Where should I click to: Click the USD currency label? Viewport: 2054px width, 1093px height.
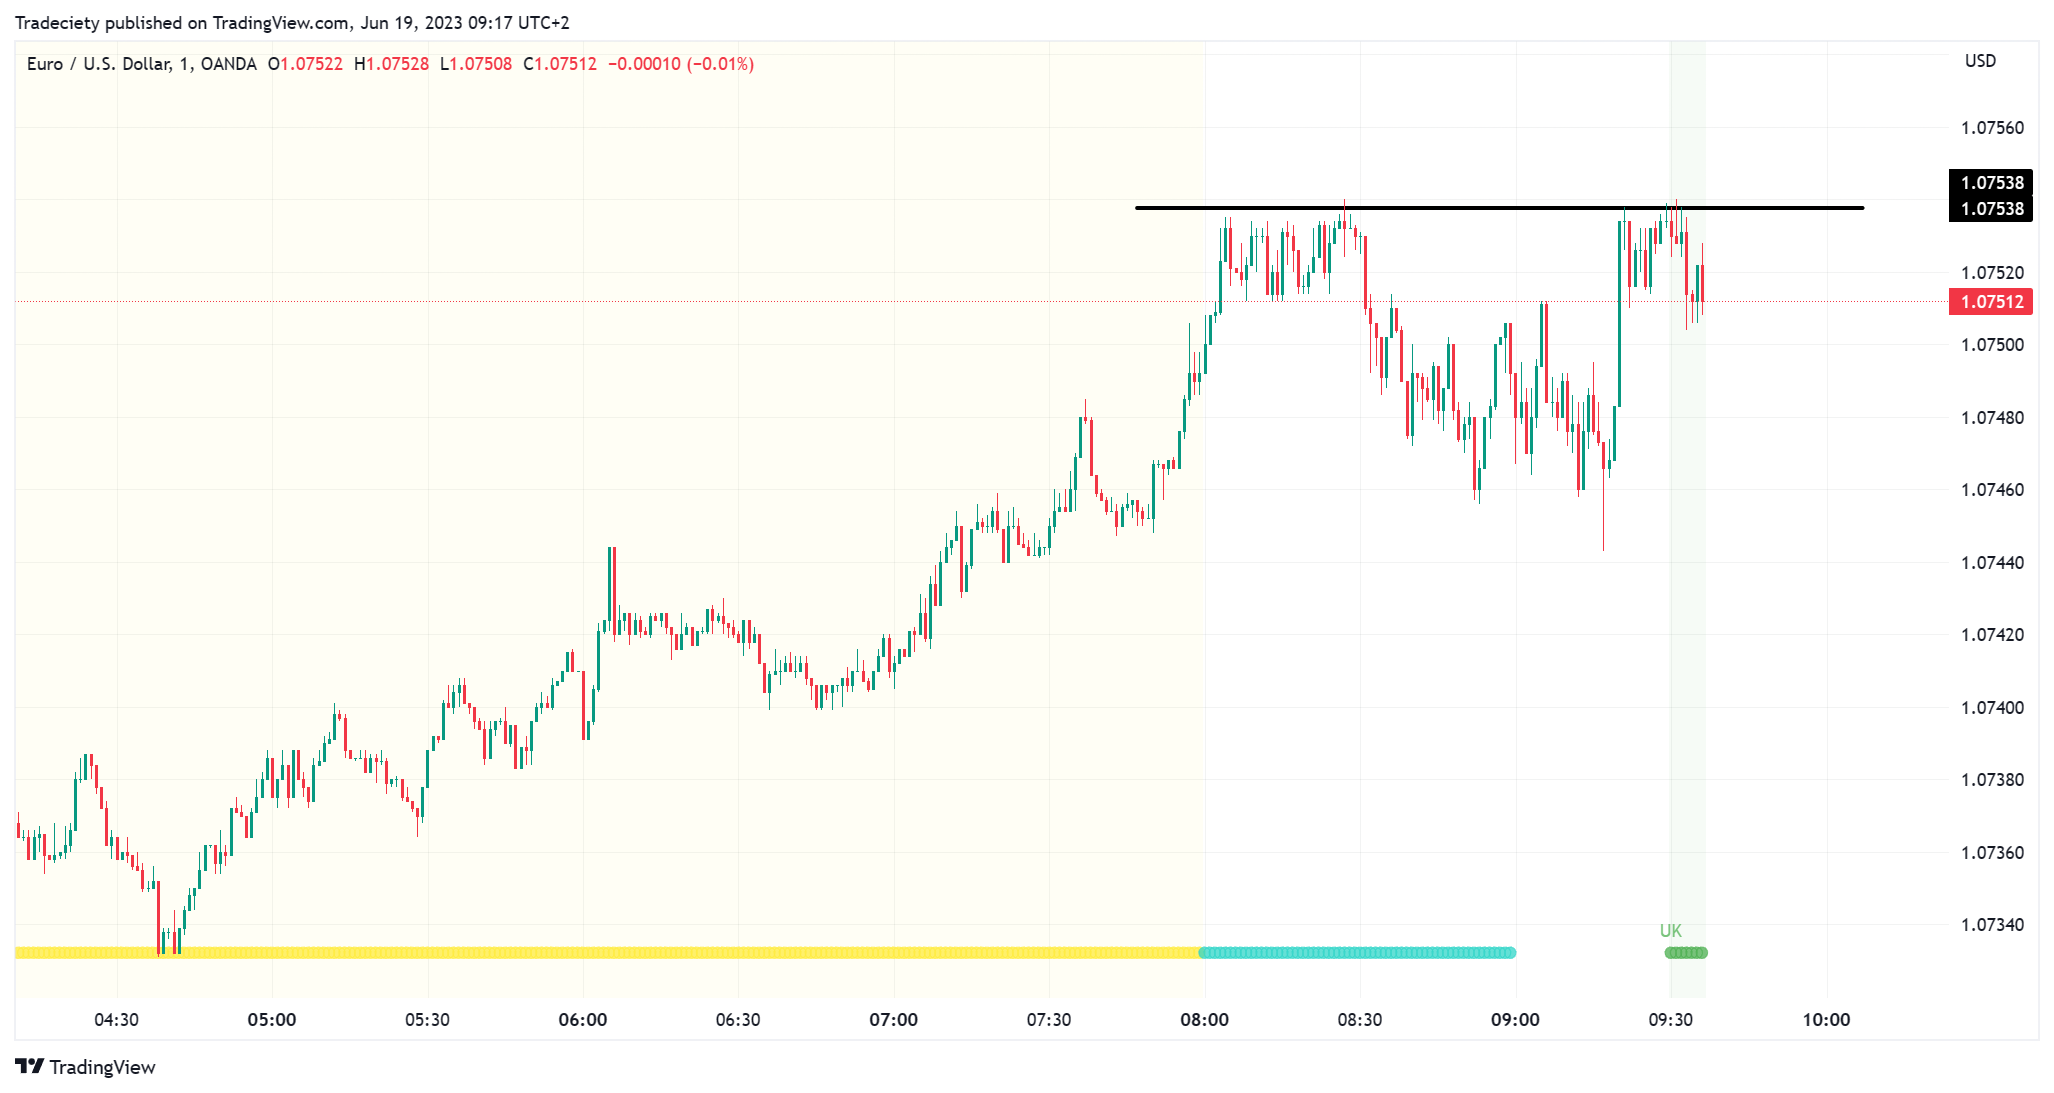tap(1980, 61)
